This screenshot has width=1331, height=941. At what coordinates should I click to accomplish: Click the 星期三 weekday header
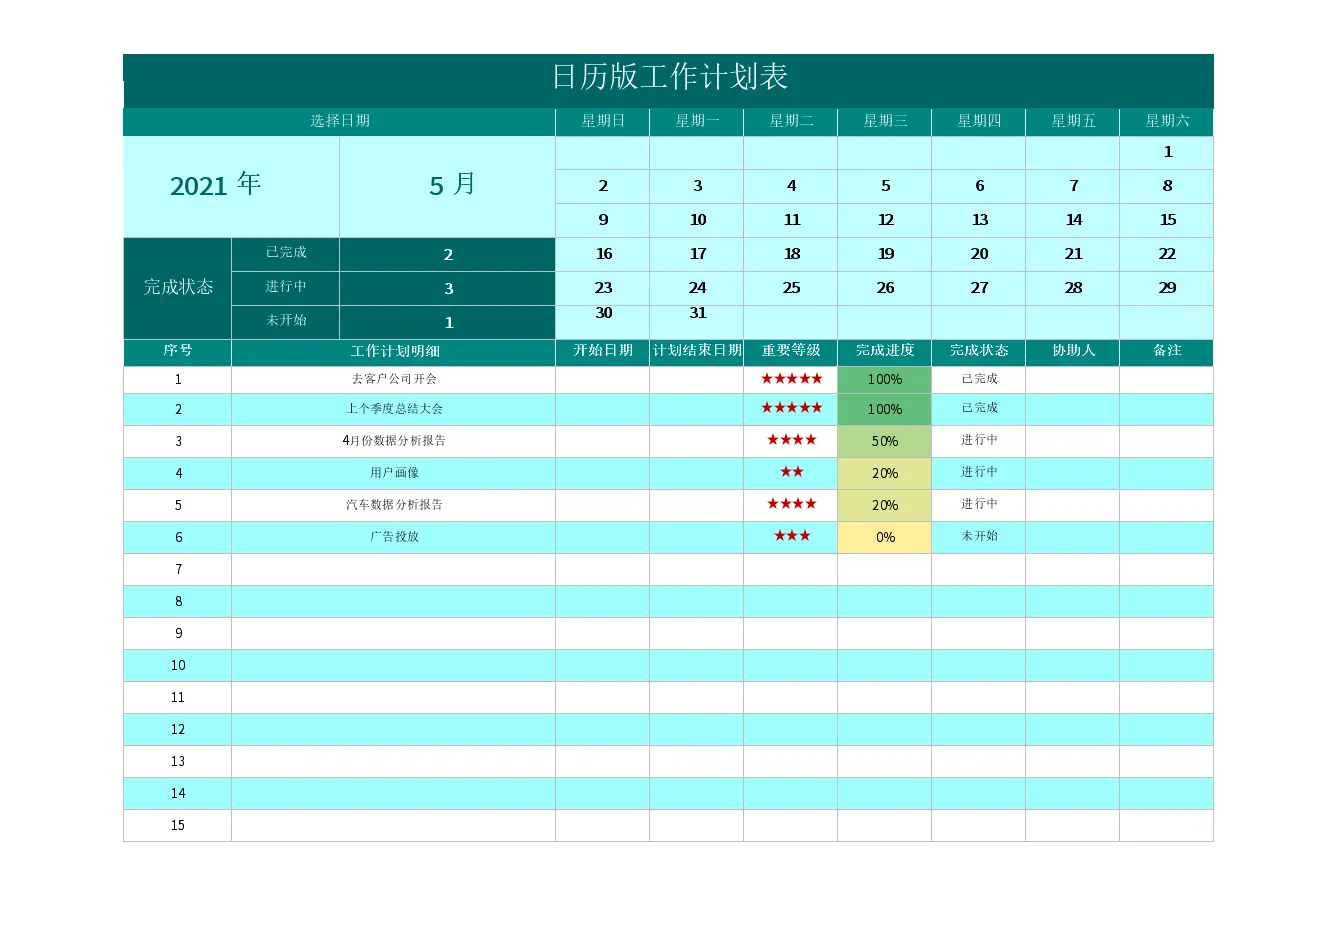pyautogui.click(x=884, y=121)
